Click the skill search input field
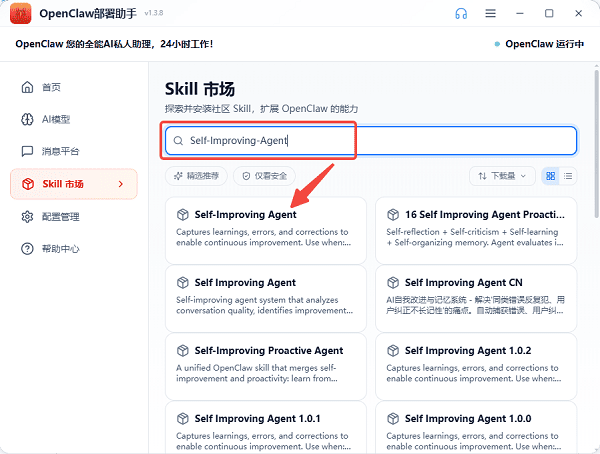The width and height of the screenshot is (600, 454). [371, 141]
